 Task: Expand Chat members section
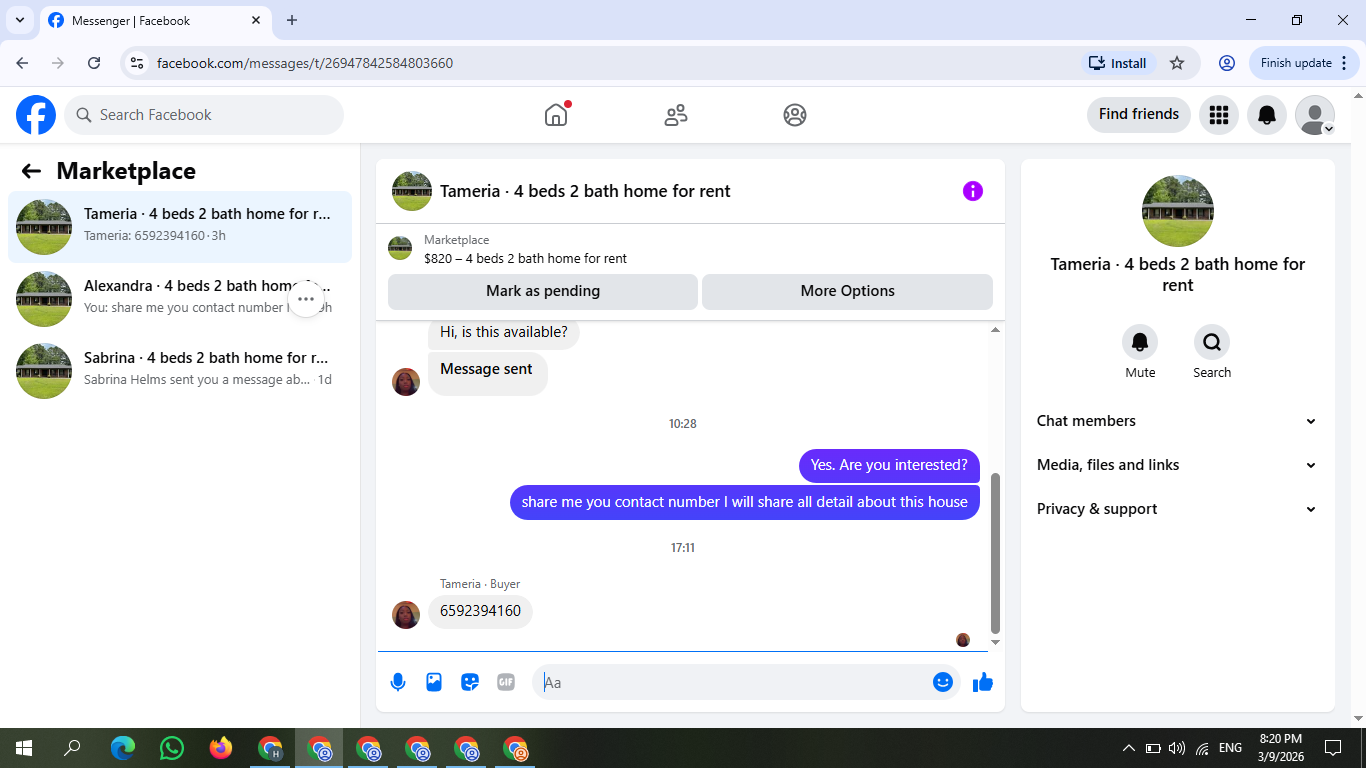(1177, 421)
